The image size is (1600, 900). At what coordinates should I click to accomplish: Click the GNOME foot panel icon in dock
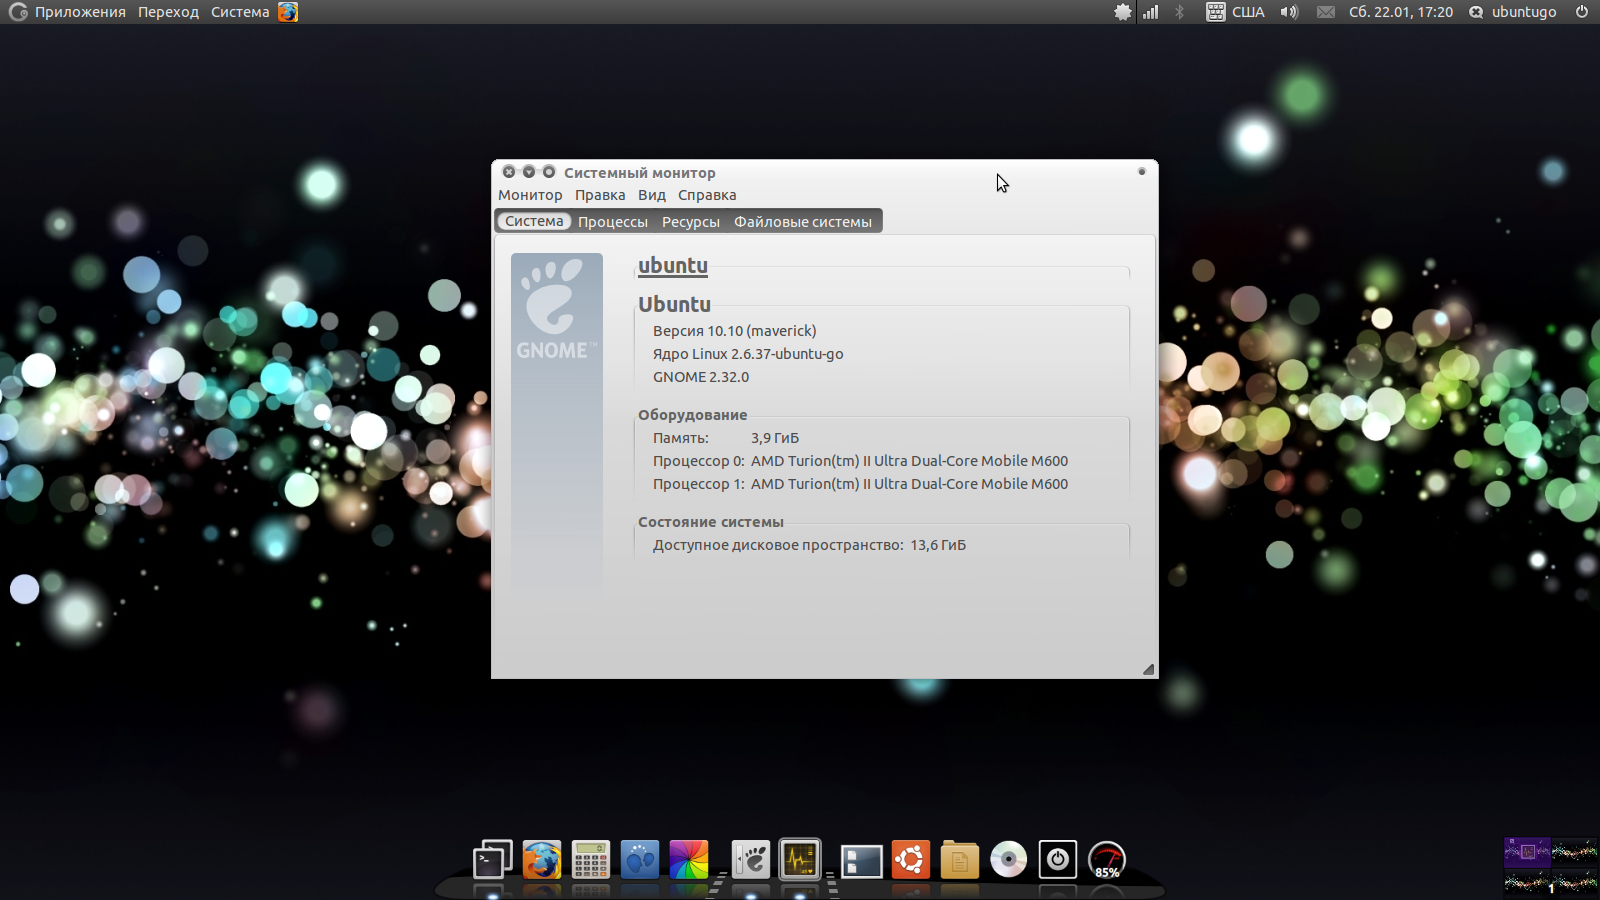click(751, 859)
